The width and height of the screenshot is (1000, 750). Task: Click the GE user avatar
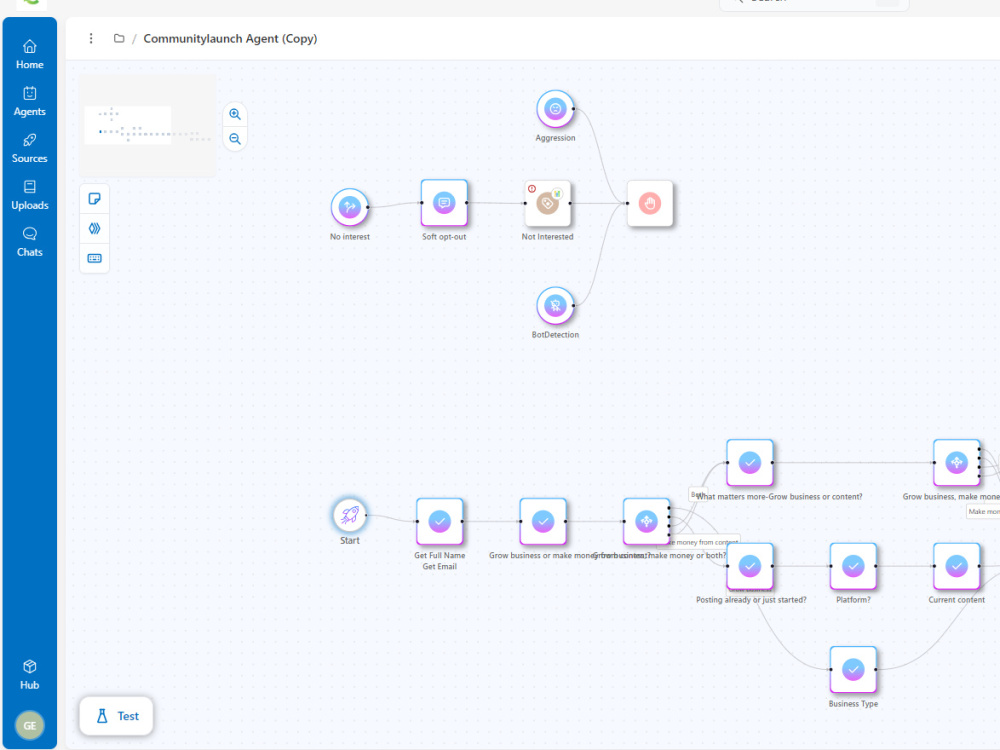pyautogui.click(x=29, y=725)
